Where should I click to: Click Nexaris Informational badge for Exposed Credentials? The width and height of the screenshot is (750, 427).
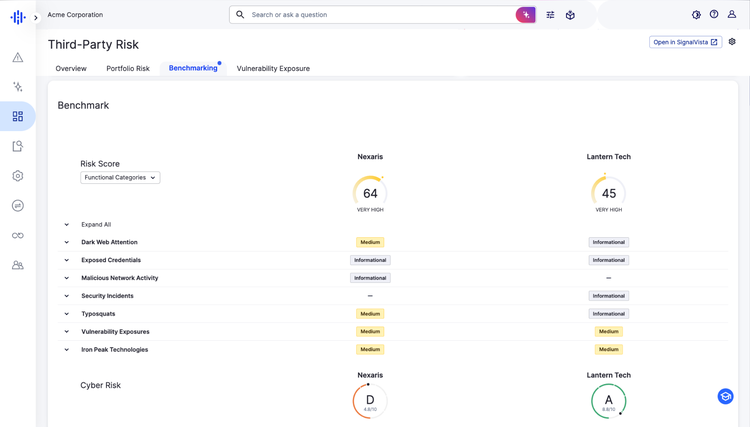370,260
